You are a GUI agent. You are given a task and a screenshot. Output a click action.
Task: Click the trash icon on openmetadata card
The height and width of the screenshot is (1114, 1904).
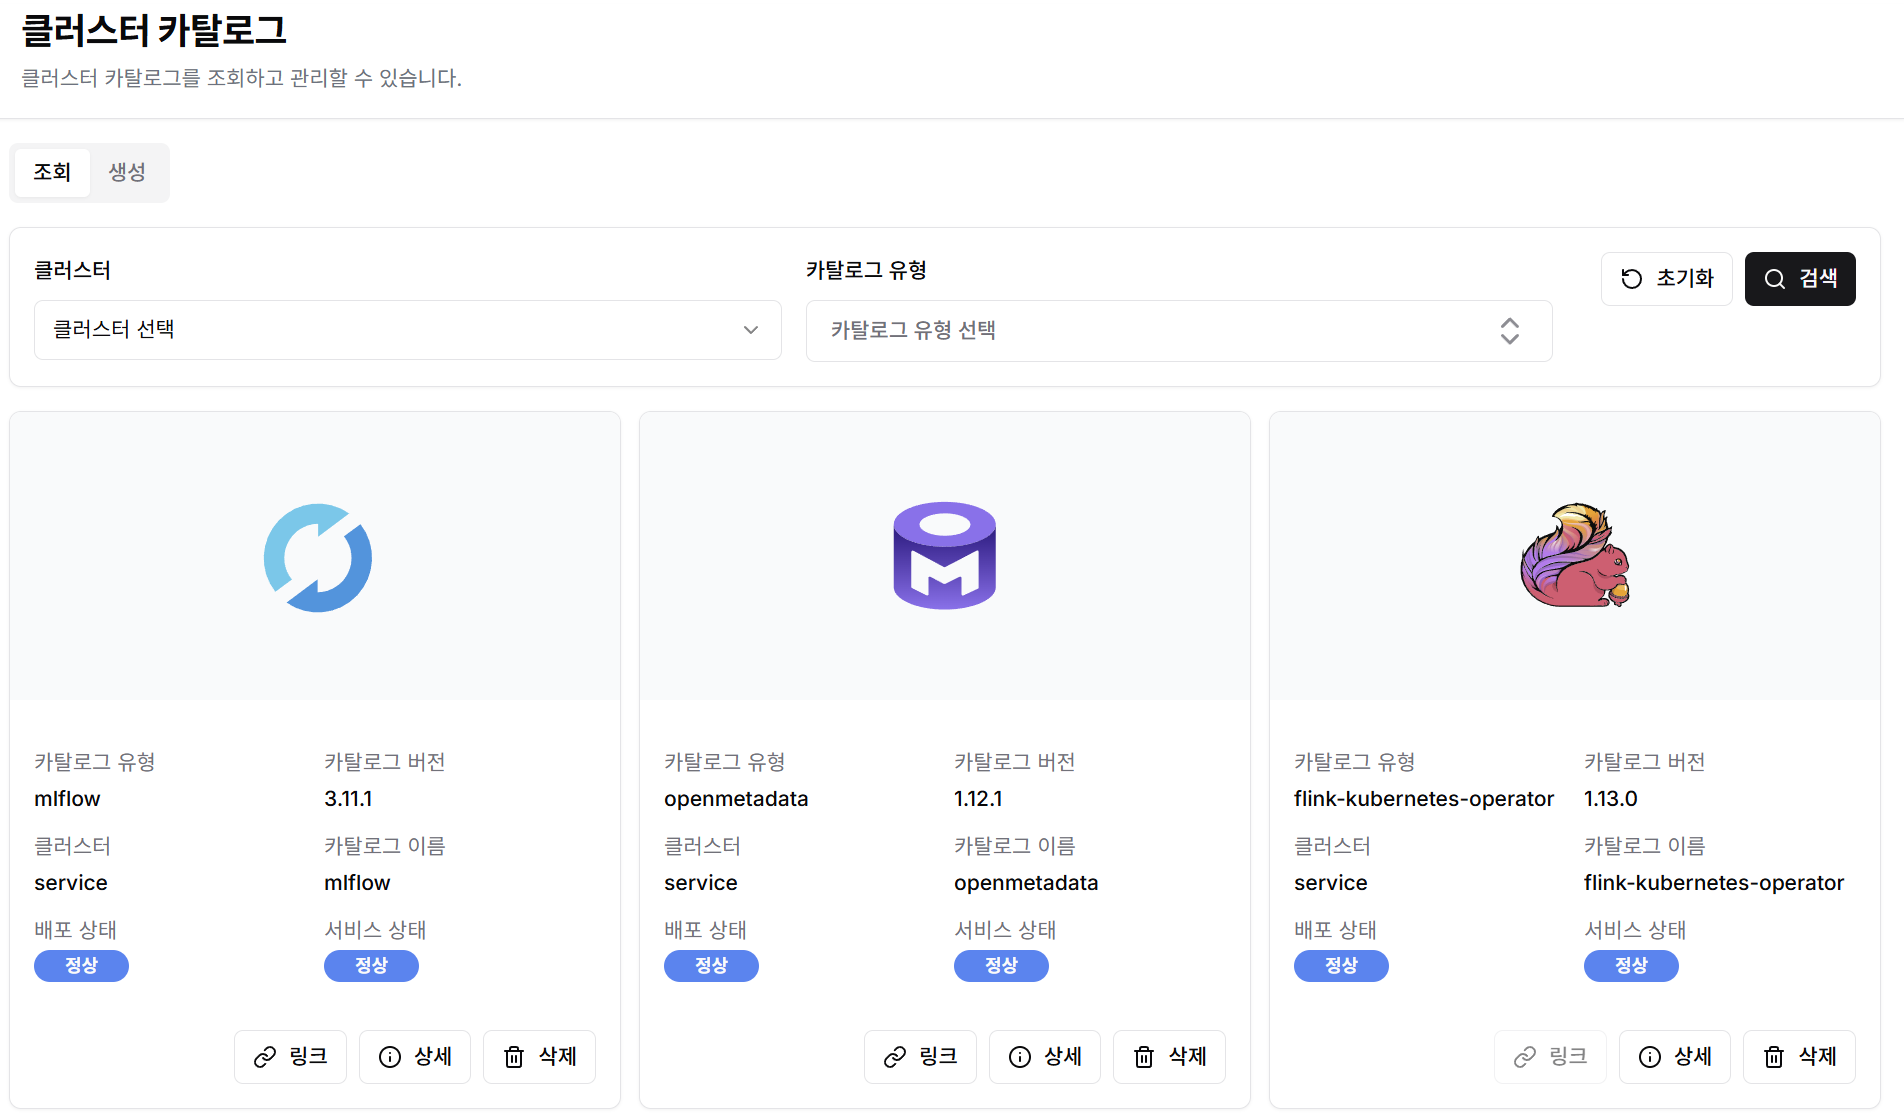click(1144, 1057)
